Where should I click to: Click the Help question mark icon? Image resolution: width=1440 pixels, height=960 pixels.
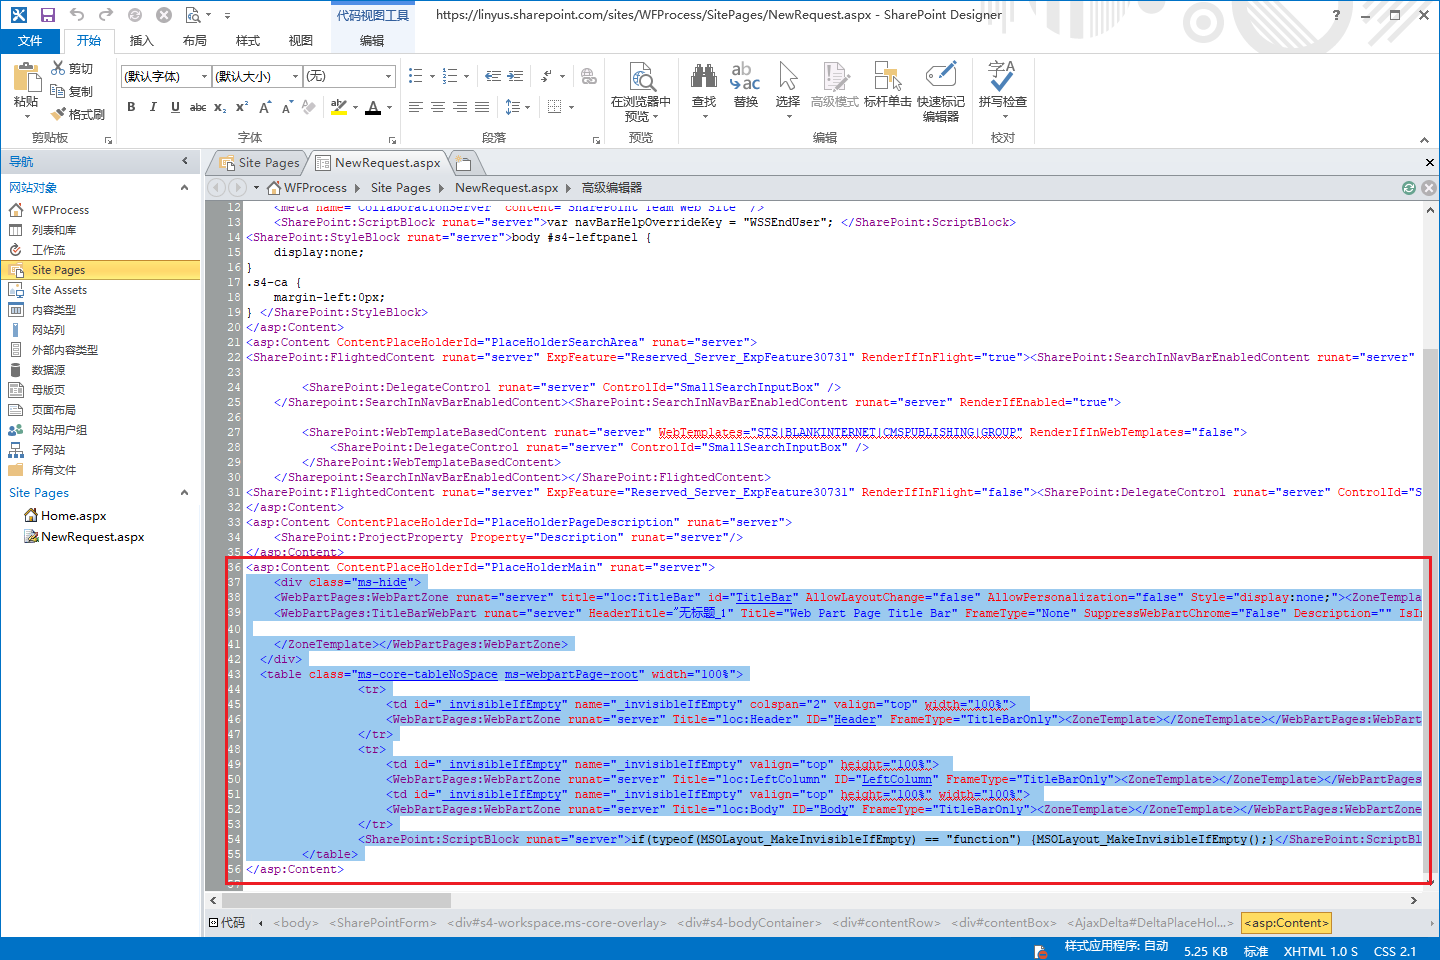pos(1337,15)
